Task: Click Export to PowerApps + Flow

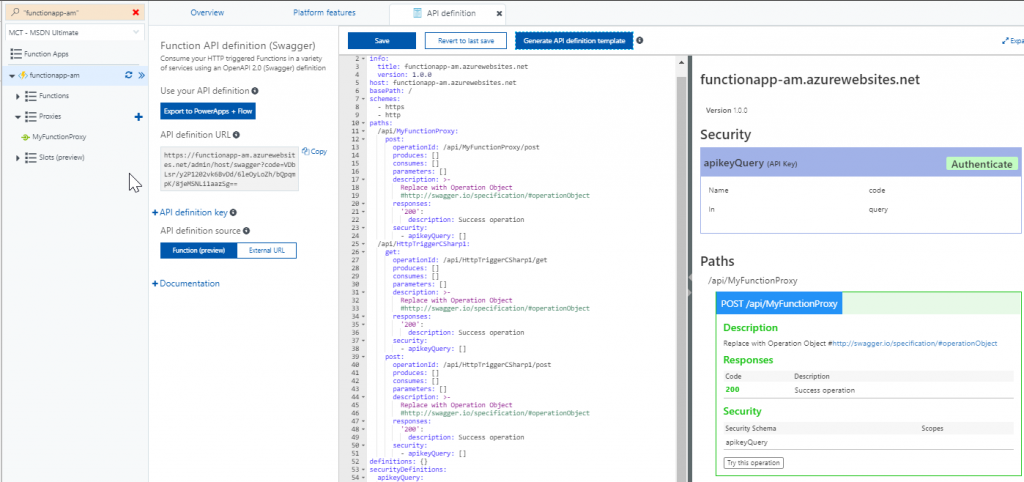Action: [x=208, y=111]
